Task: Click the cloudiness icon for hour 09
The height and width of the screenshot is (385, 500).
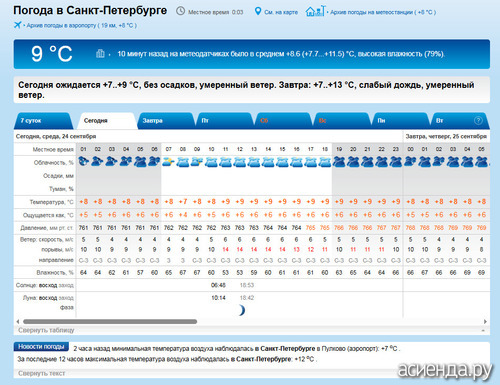Action: point(197,162)
